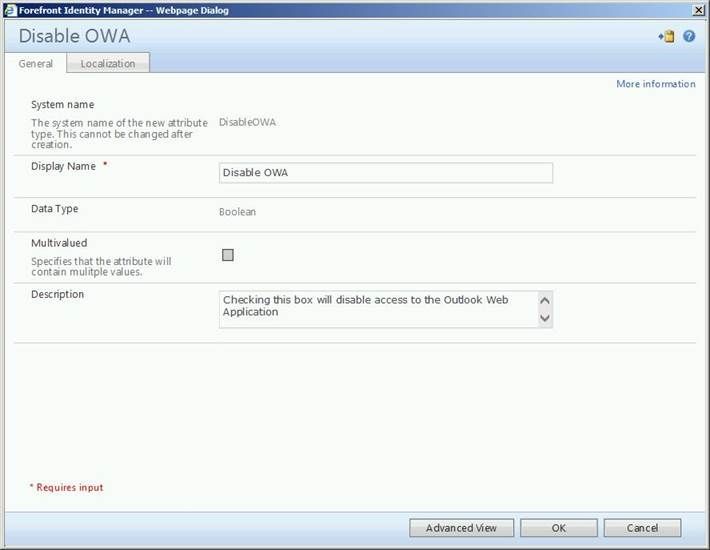Click the 'Multivalued' label text

(59, 243)
